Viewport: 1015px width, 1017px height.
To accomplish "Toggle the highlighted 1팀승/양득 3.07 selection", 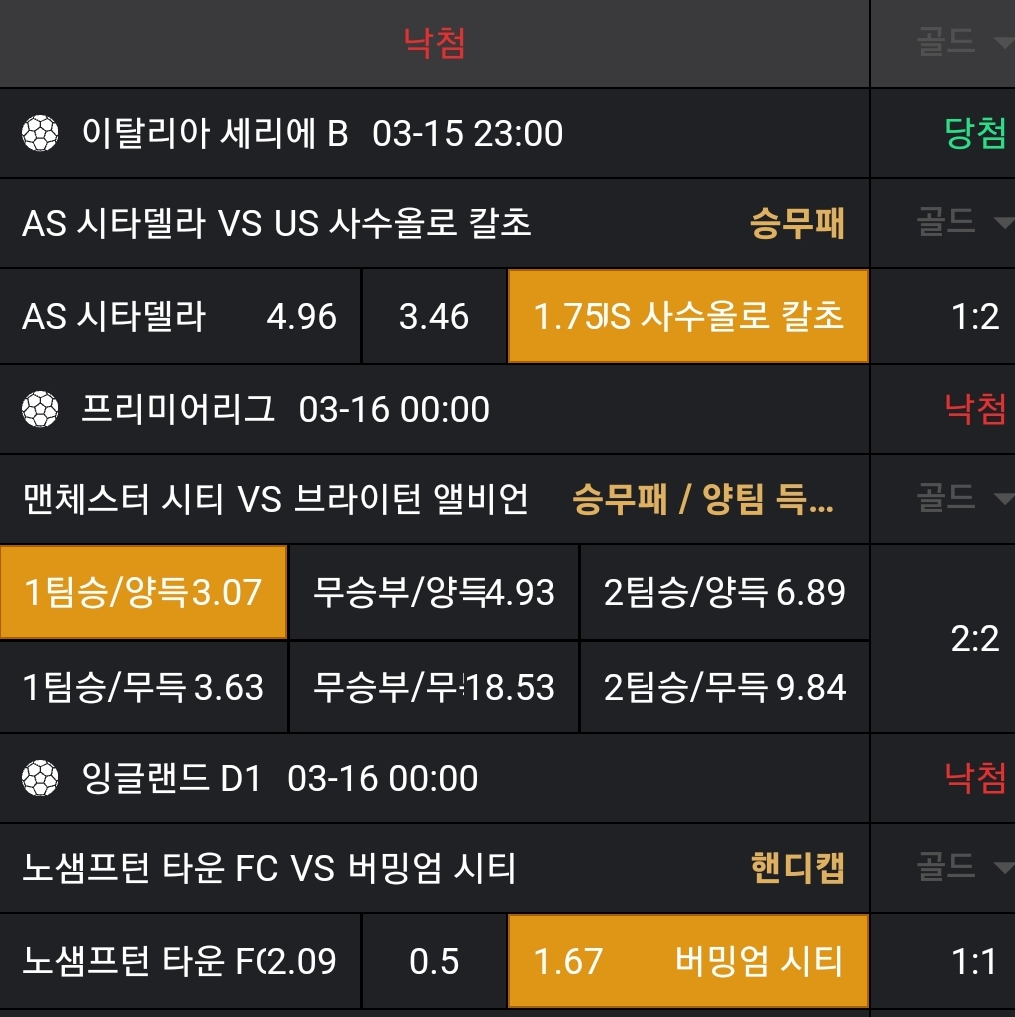I will point(143,592).
